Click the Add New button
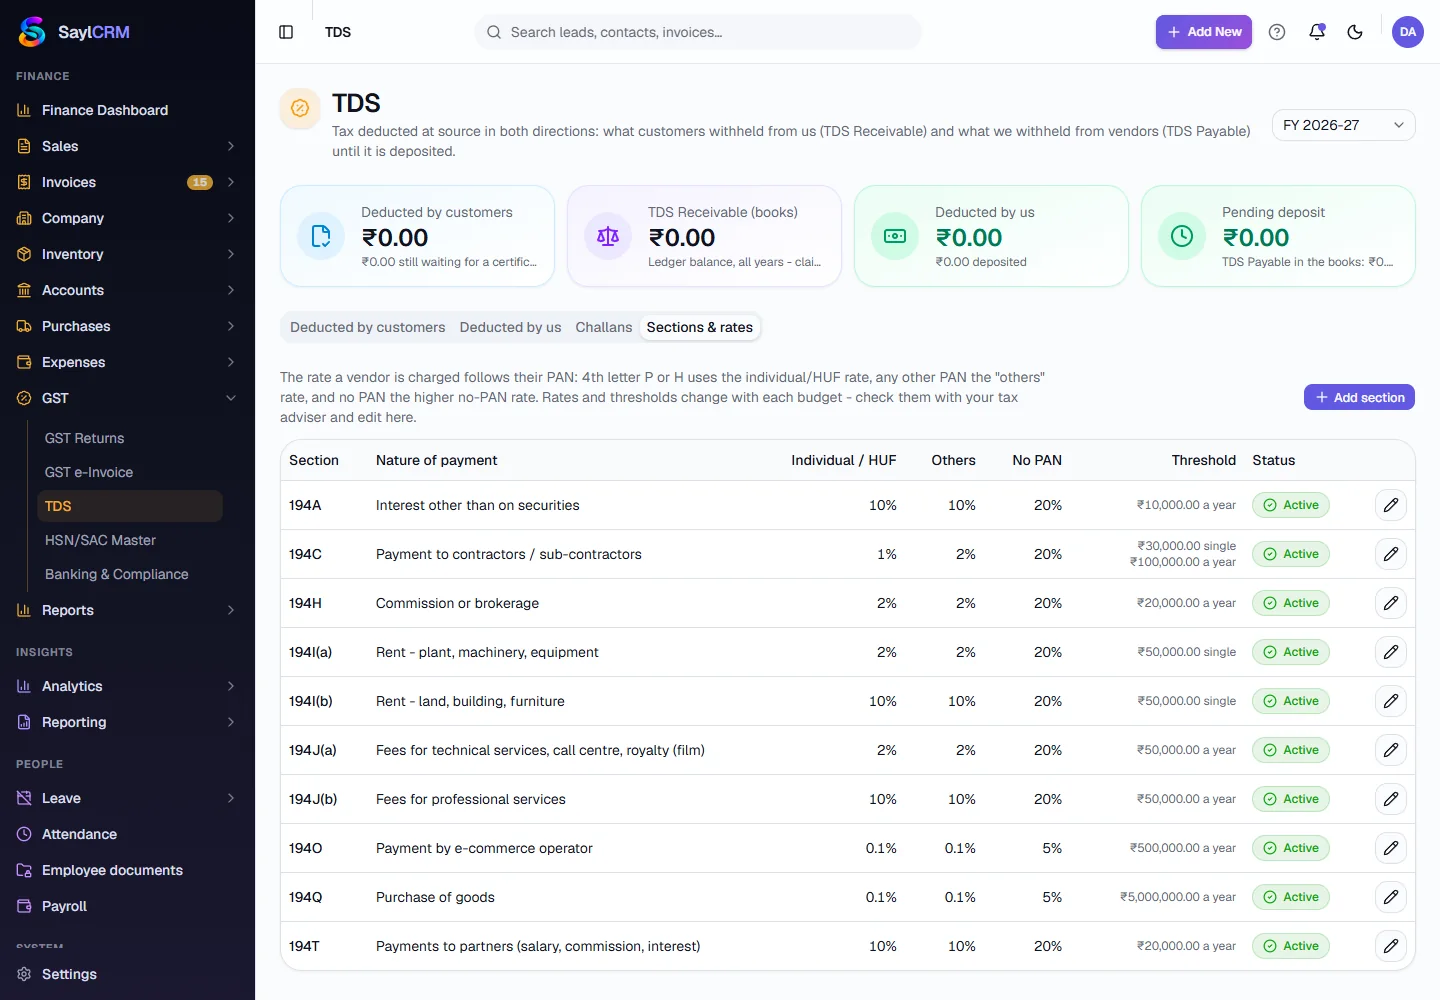The image size is (1440, 1000). [1204, 32]
